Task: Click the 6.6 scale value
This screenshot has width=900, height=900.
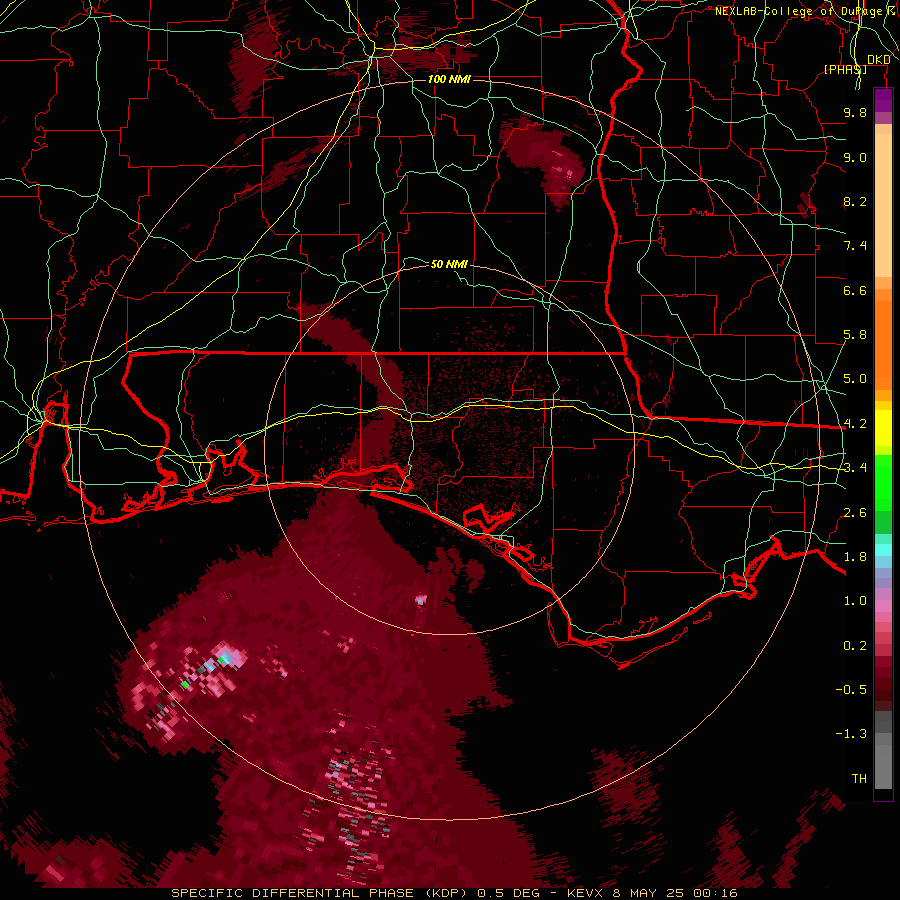Action: (x=855, y=290)
